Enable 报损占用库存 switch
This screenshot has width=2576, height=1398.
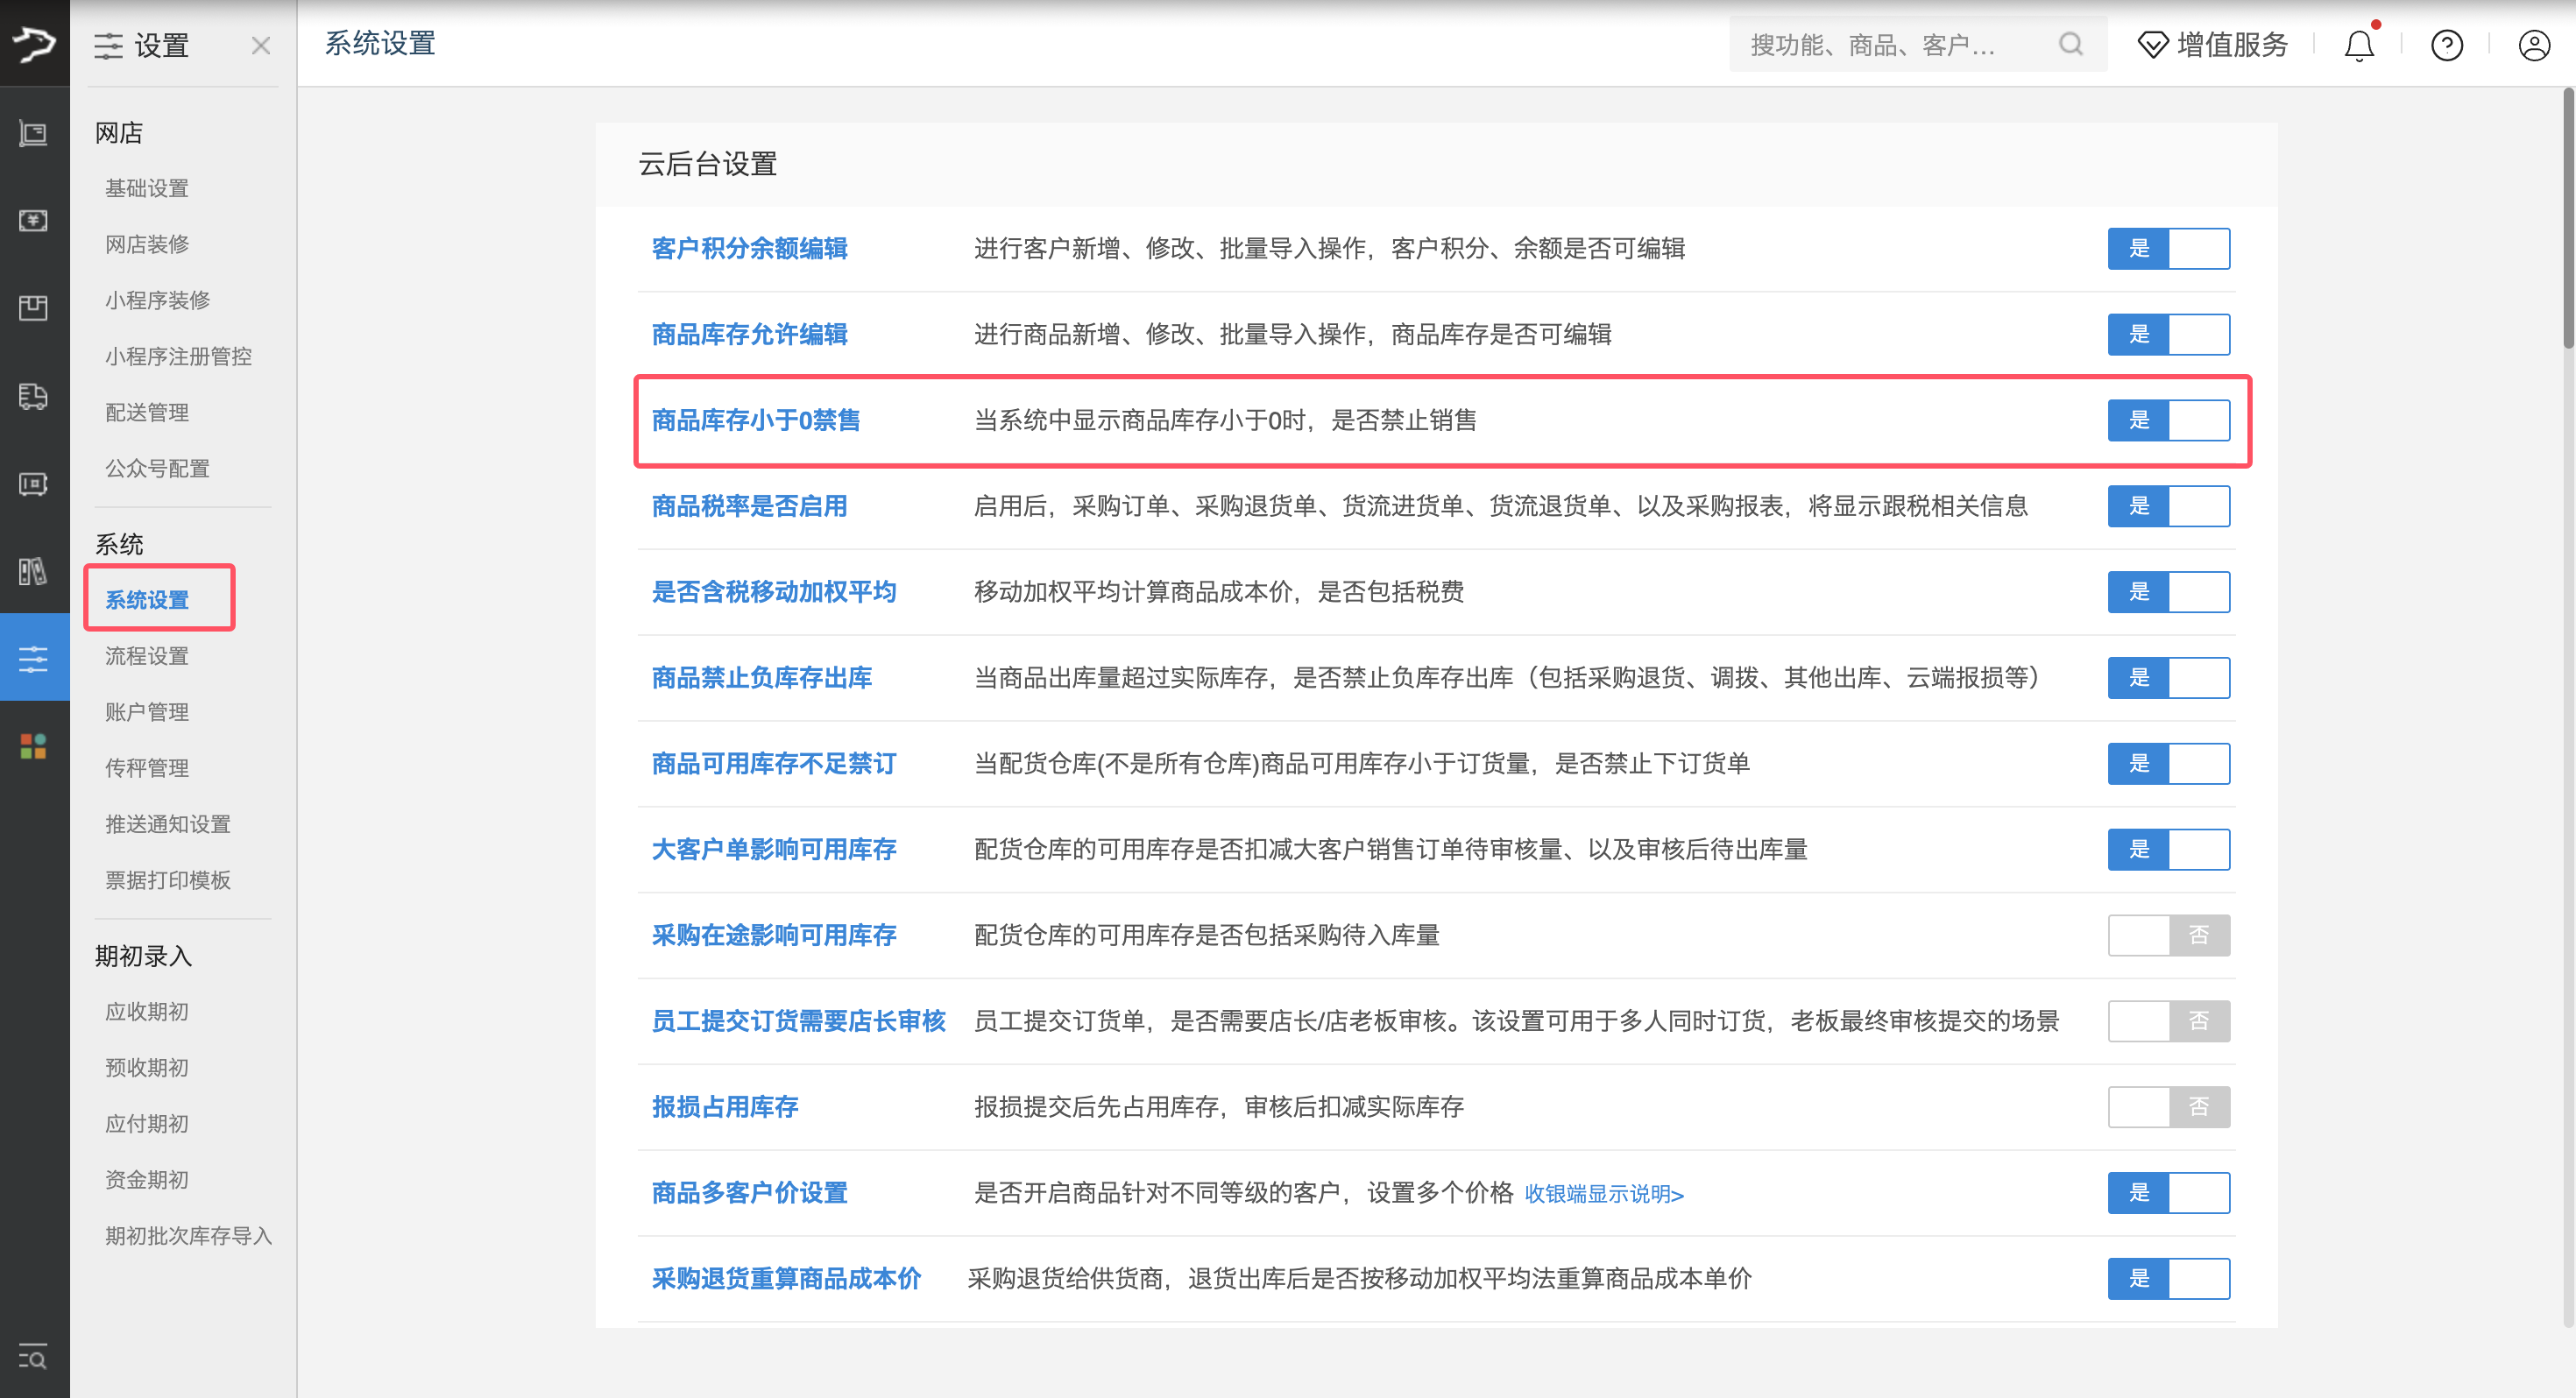tap(2168, 1107)
